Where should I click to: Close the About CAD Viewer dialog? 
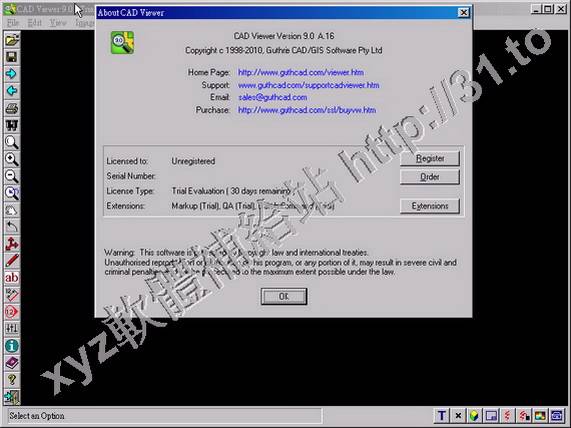click(x=464, y=13)
